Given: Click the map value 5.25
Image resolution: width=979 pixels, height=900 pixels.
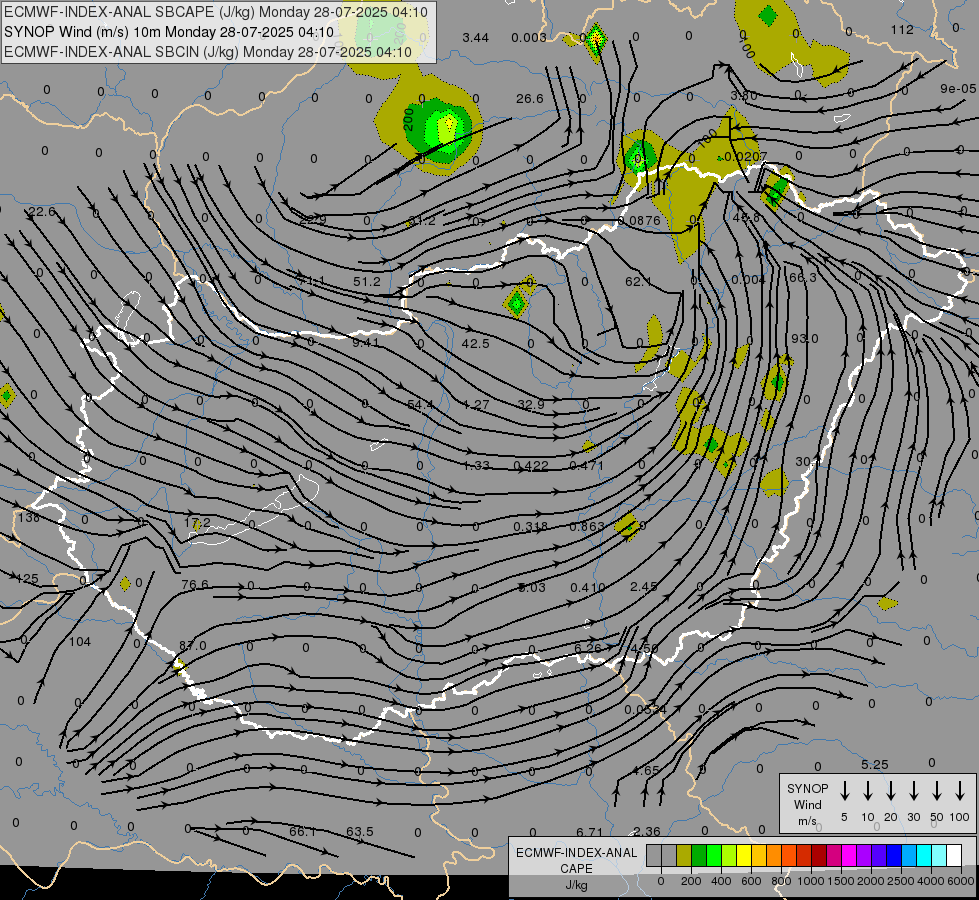Looking at the screenshot, I should click(x=875, y=765).
